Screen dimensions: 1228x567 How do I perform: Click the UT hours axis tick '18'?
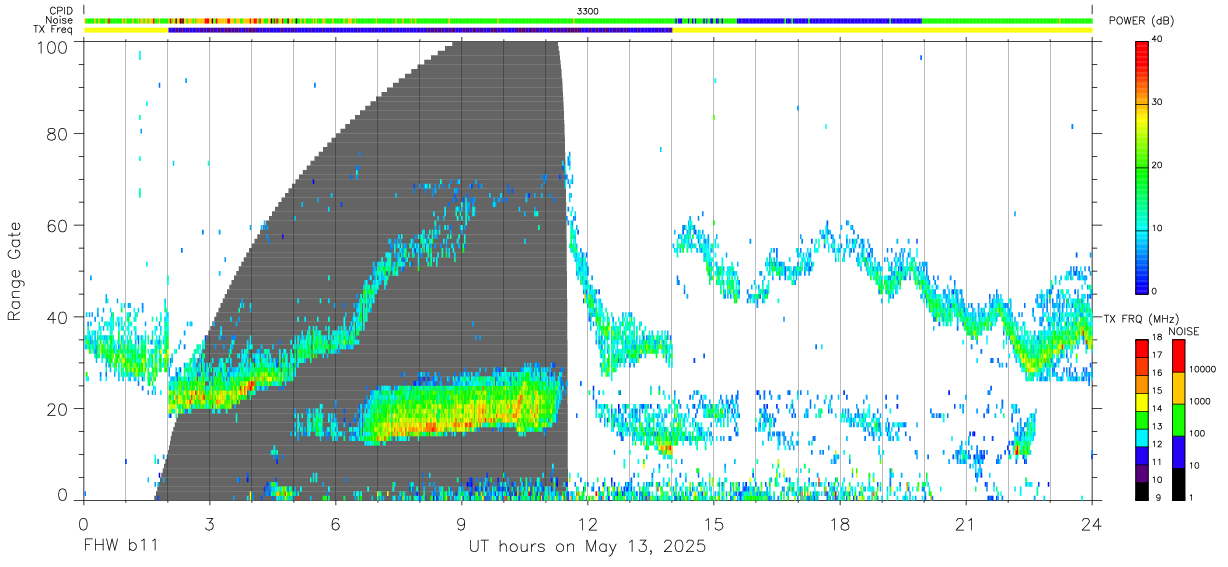[x=839, y=524]
